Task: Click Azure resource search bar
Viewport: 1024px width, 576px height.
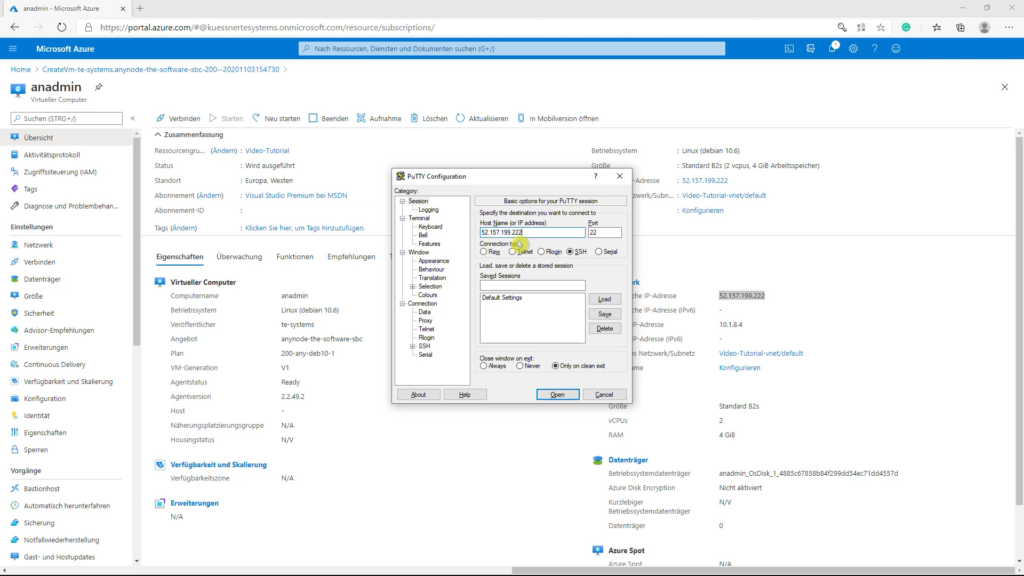Action: pos(512,48)
